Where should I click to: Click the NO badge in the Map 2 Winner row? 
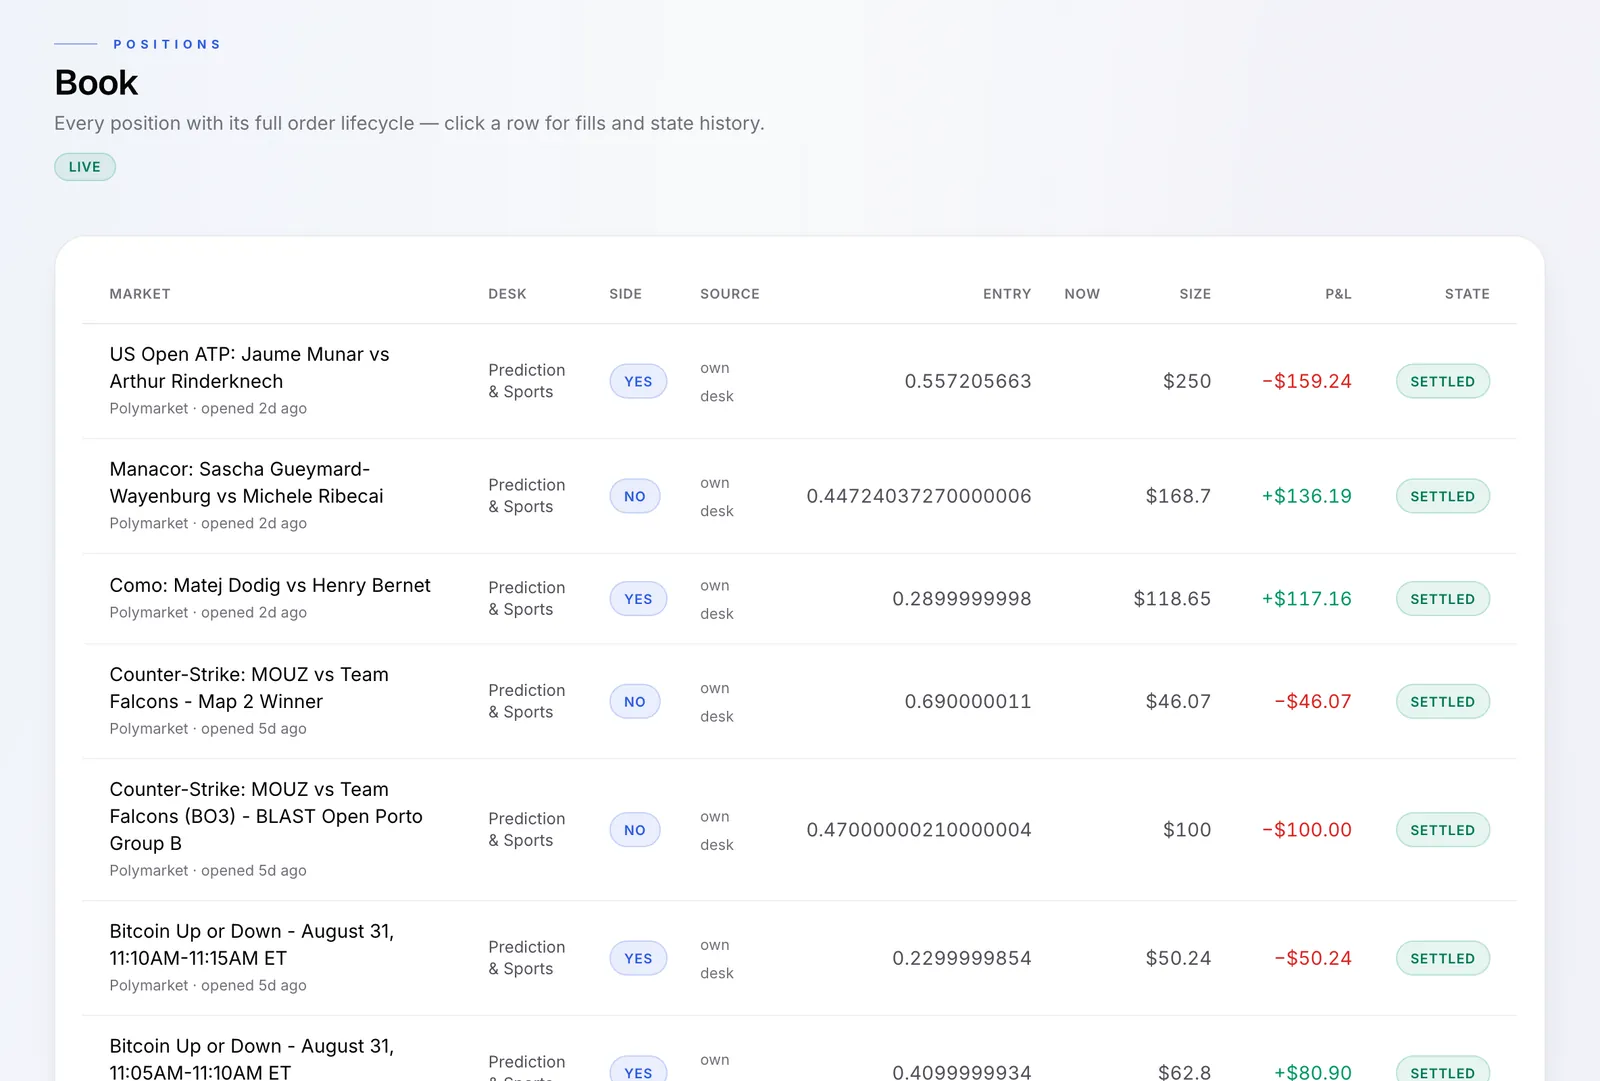635,702
